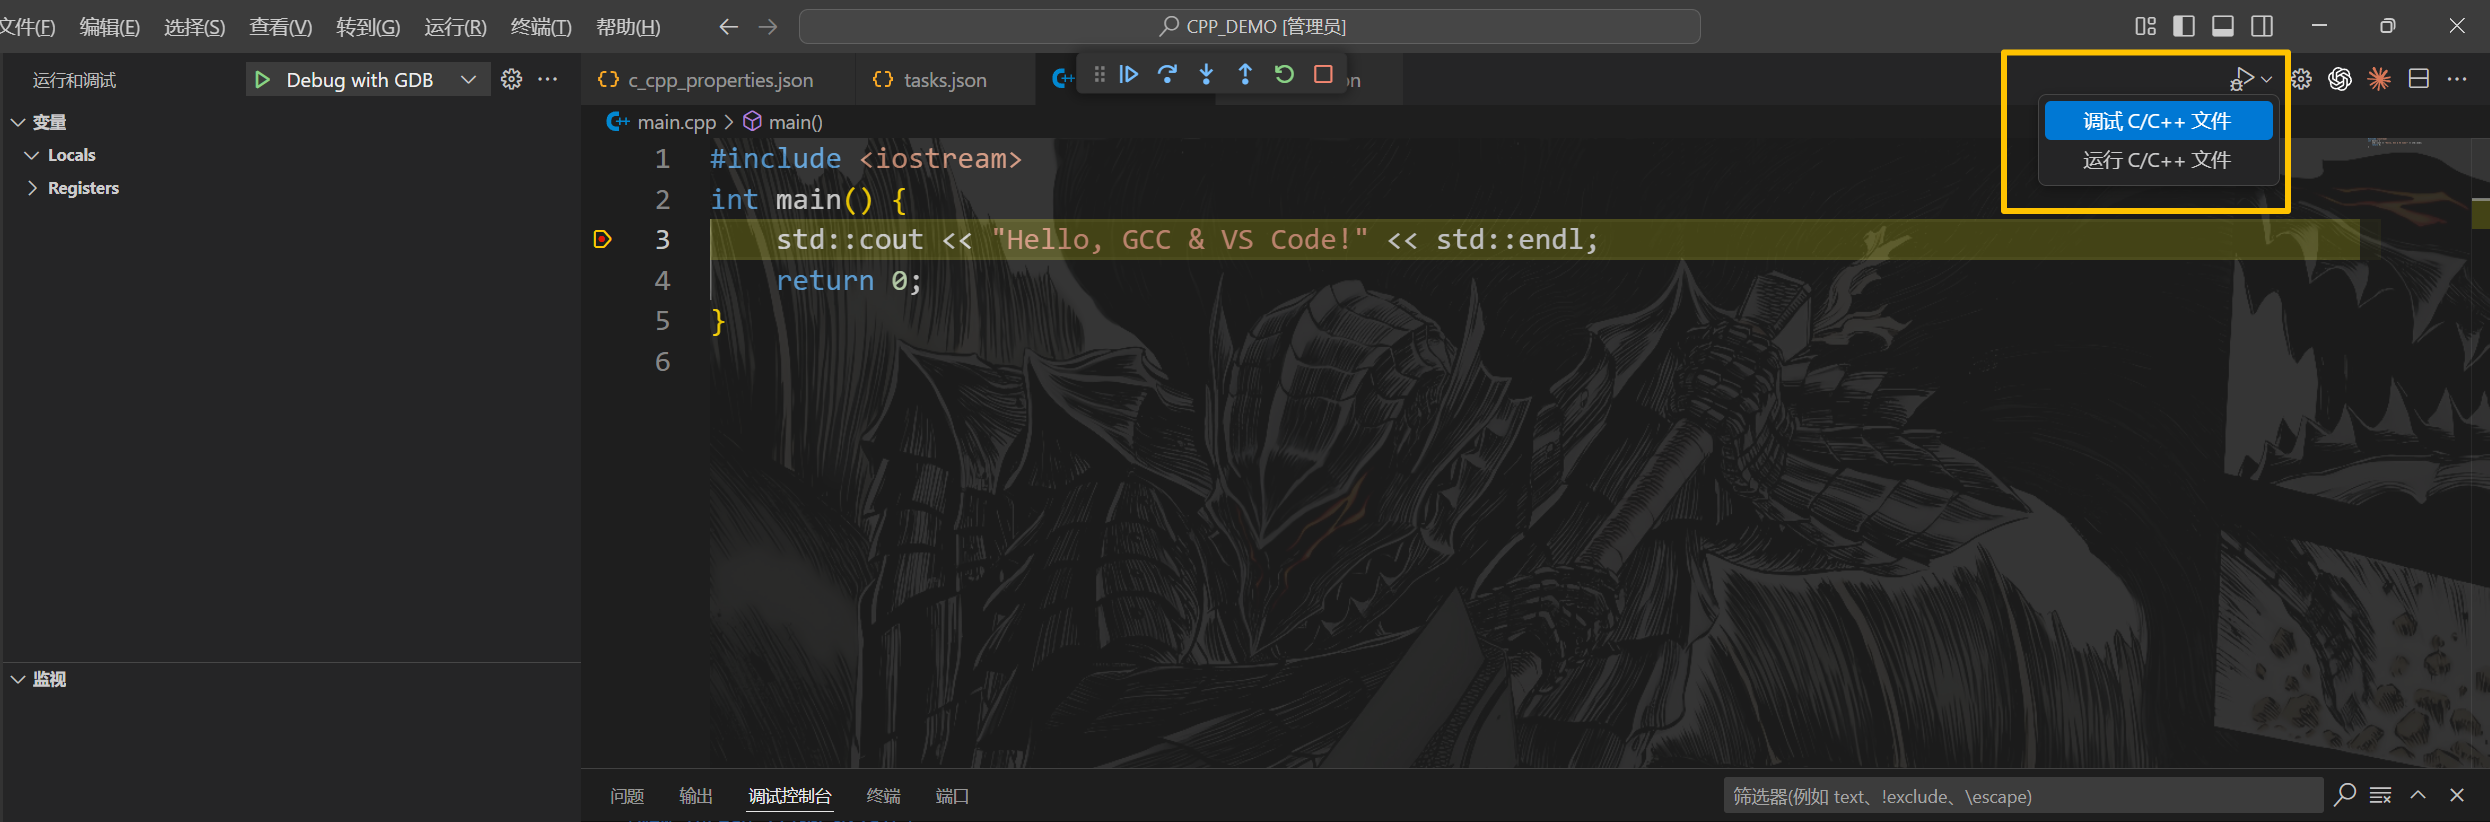Viewport: 2490px width, 822px height.
Task: Click line 4 return statement
Action: [x=849, y=281]
